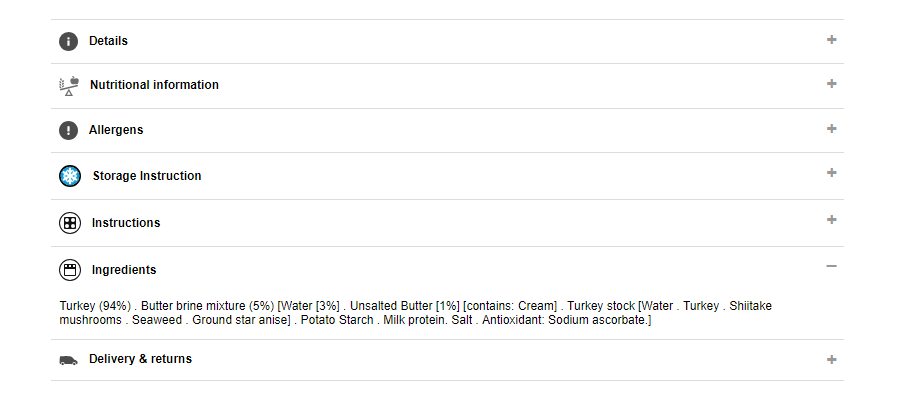Click the Delivery & returns truck icon
The image size is (900, 400).
[68, 359]
